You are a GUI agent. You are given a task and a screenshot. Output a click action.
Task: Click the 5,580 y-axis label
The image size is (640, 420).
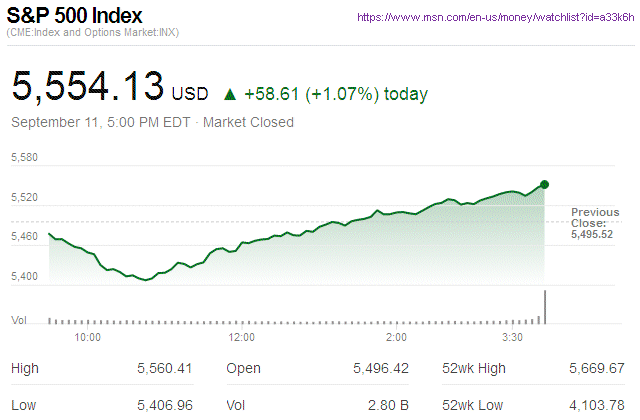pyautogui.click(x=23, y=158)
